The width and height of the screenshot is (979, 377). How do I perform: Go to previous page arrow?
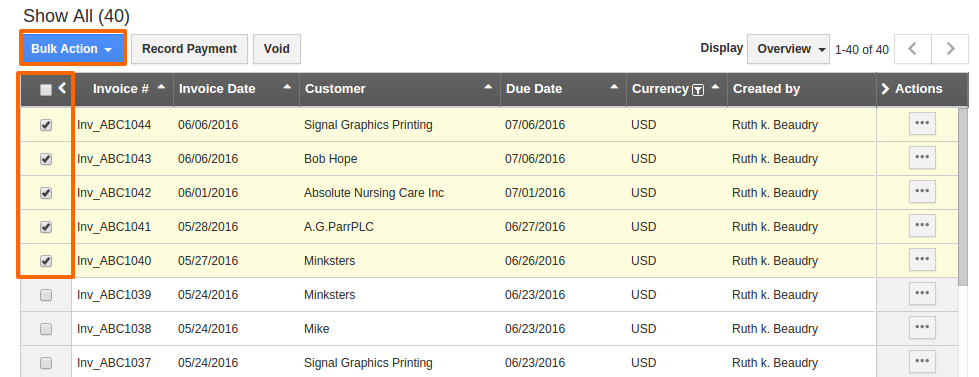click(x=913, y=49)
